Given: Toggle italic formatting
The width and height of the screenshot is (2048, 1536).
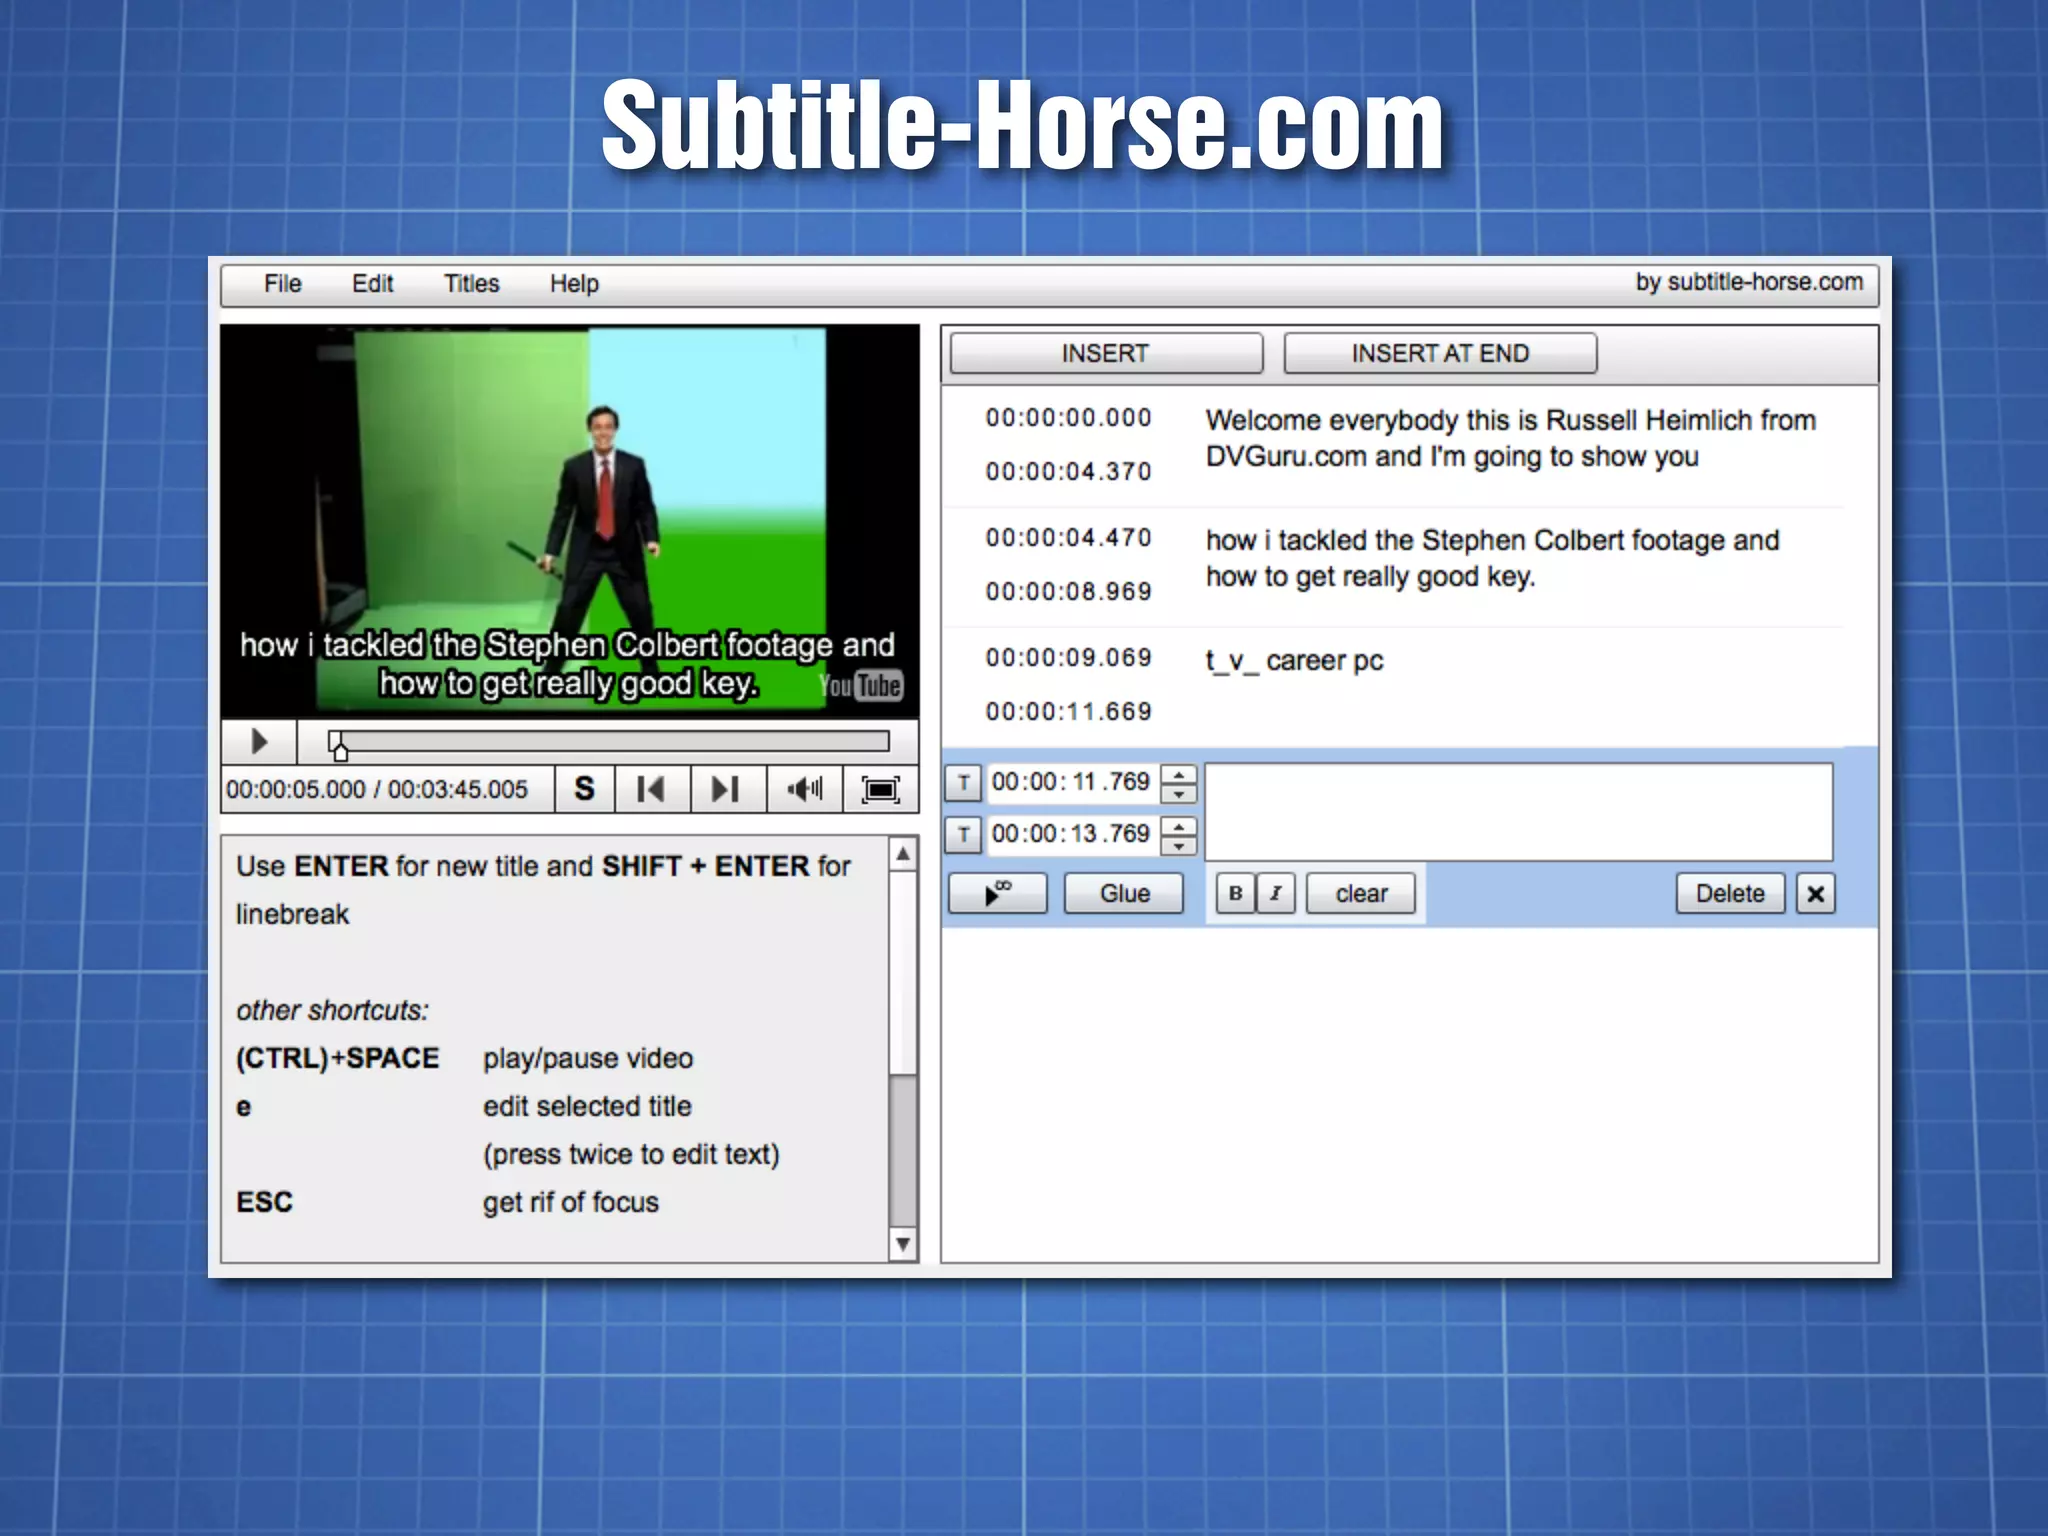Looking at the screenshot, I should (x=1276, y=893).
